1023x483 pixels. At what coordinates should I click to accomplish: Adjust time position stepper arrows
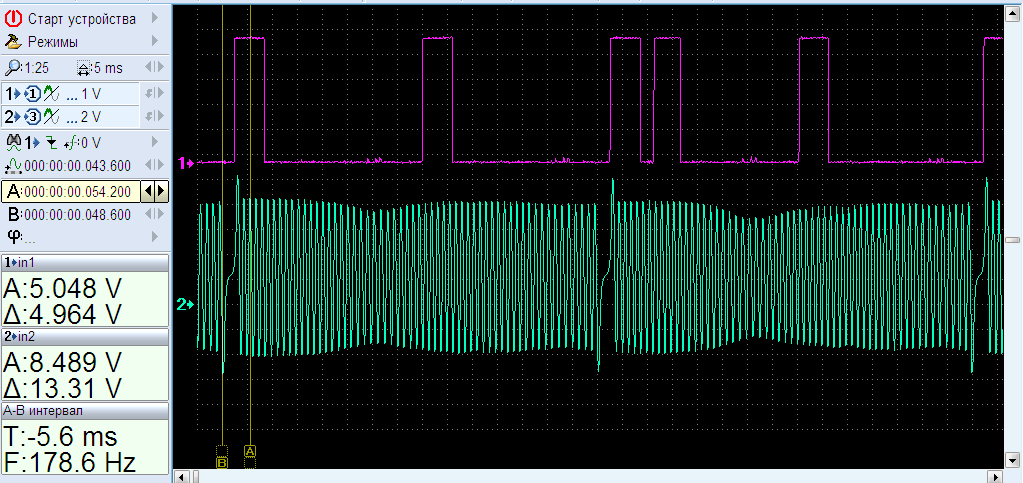tap(155, 164)
